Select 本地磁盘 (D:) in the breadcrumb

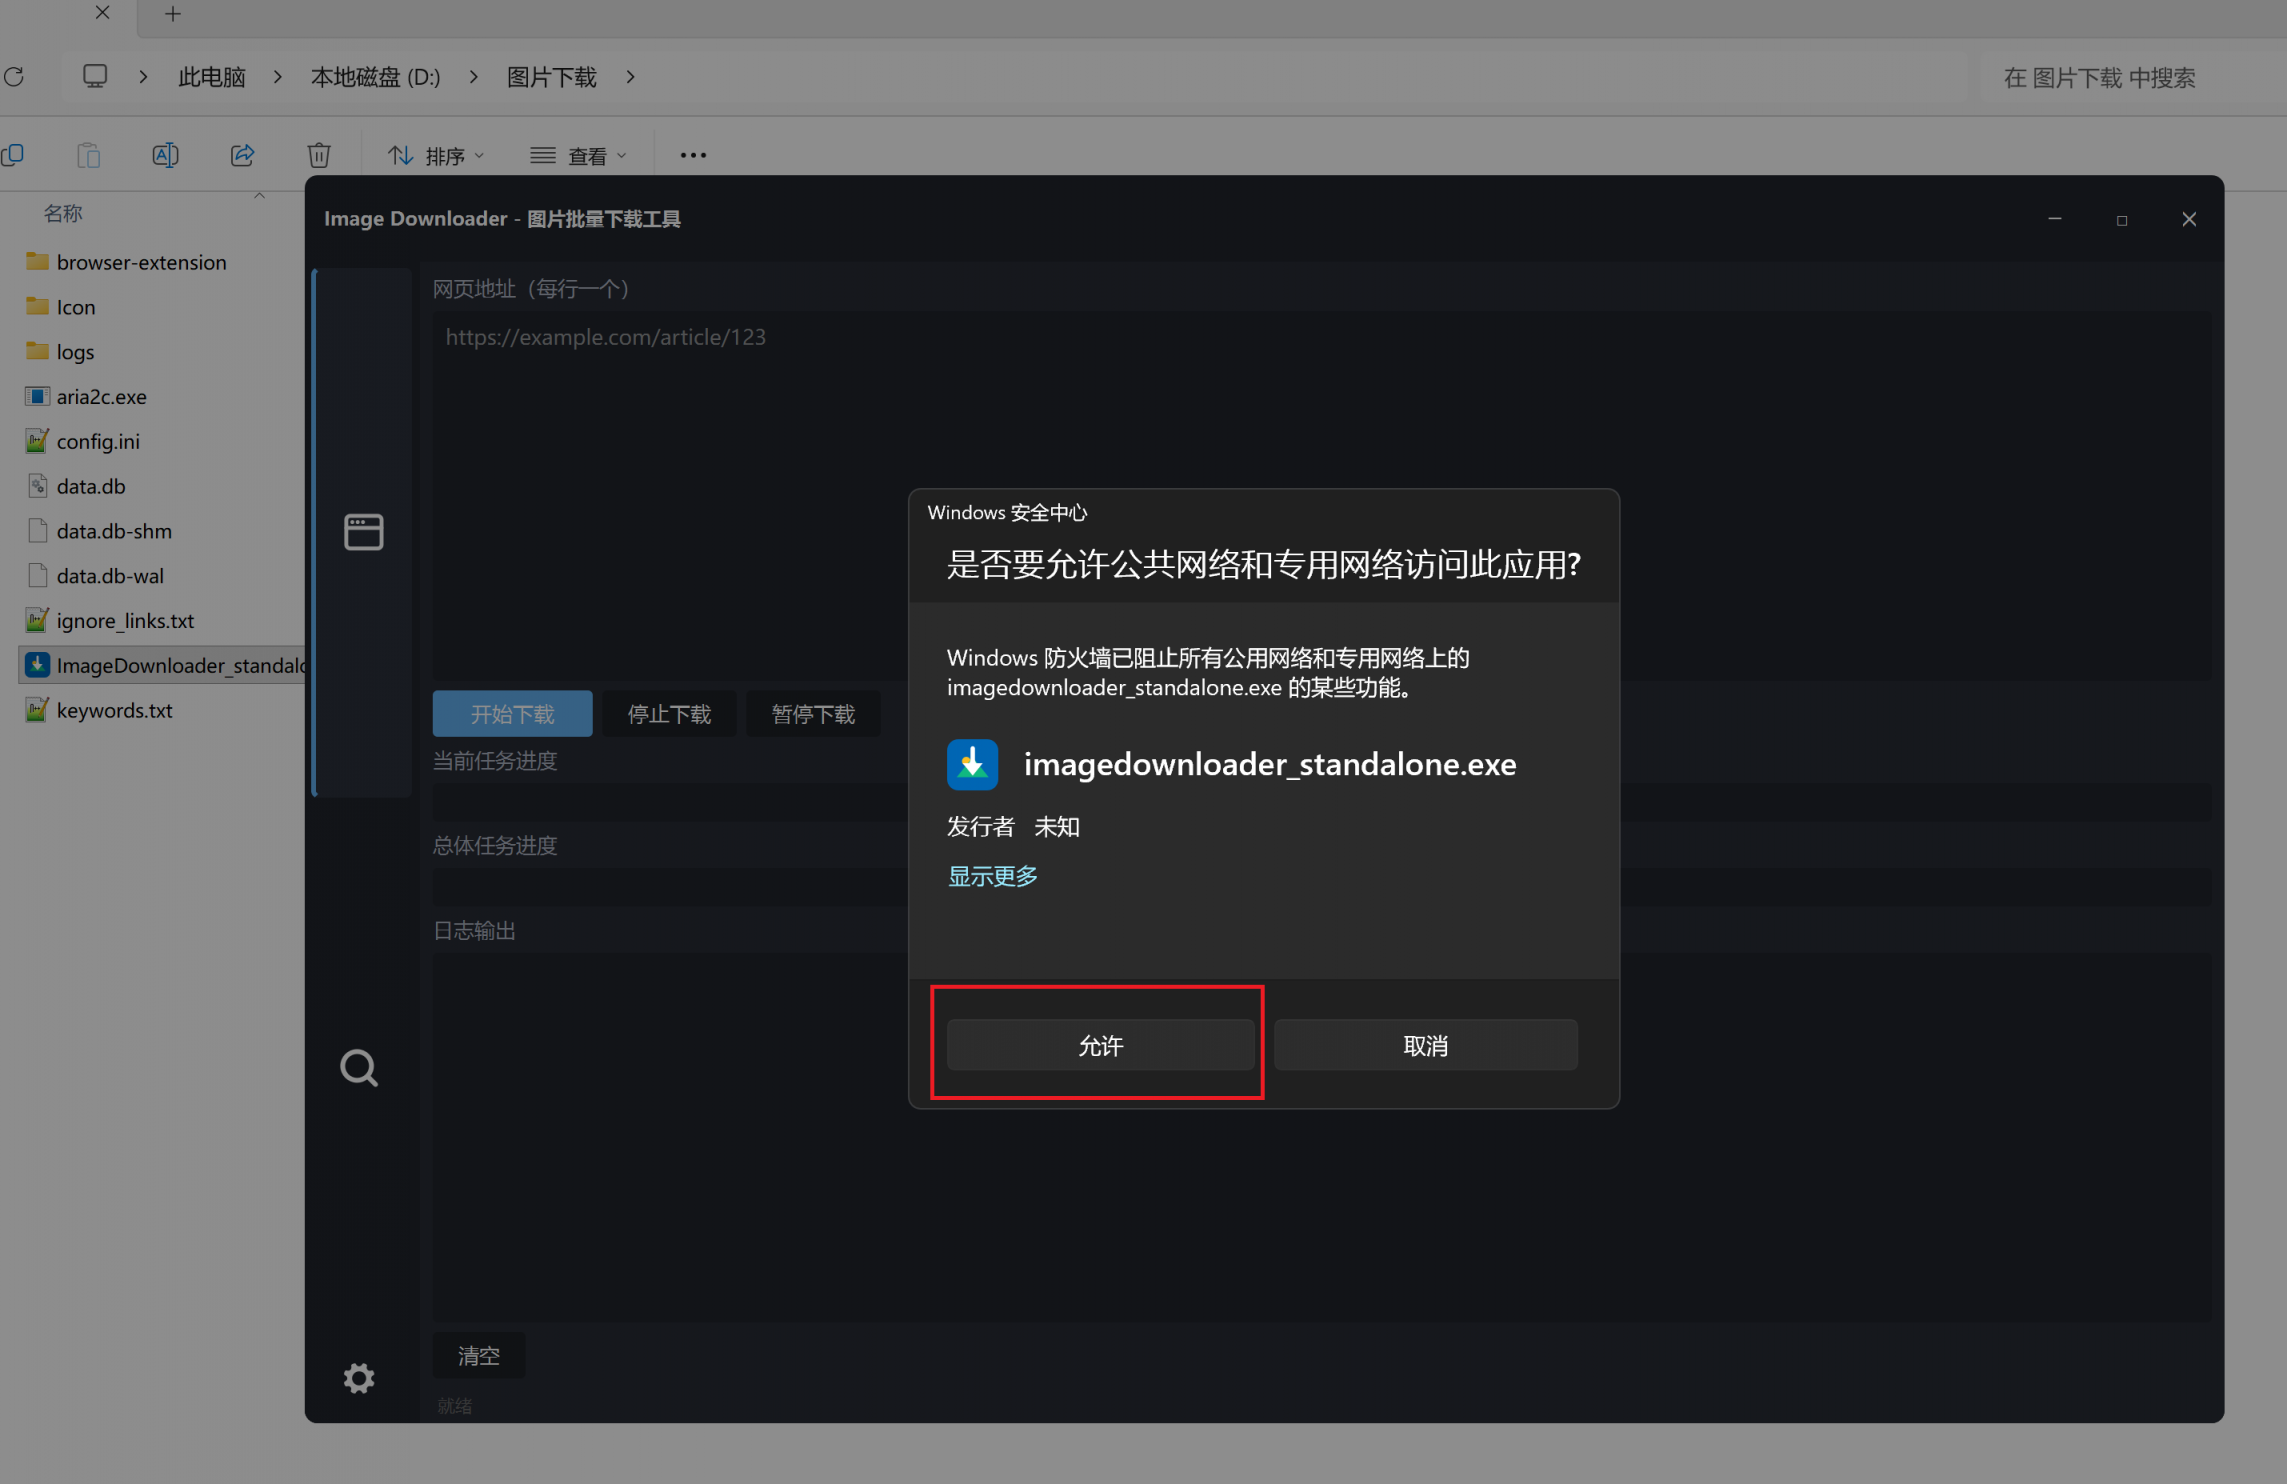[375, 77]
